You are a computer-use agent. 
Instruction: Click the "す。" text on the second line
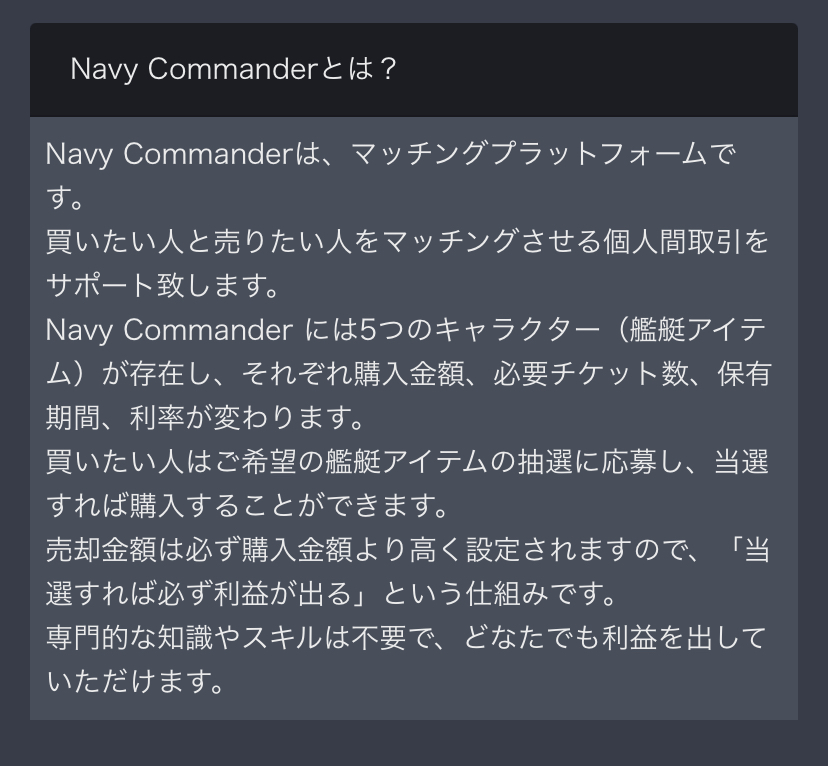click(64, 198)
